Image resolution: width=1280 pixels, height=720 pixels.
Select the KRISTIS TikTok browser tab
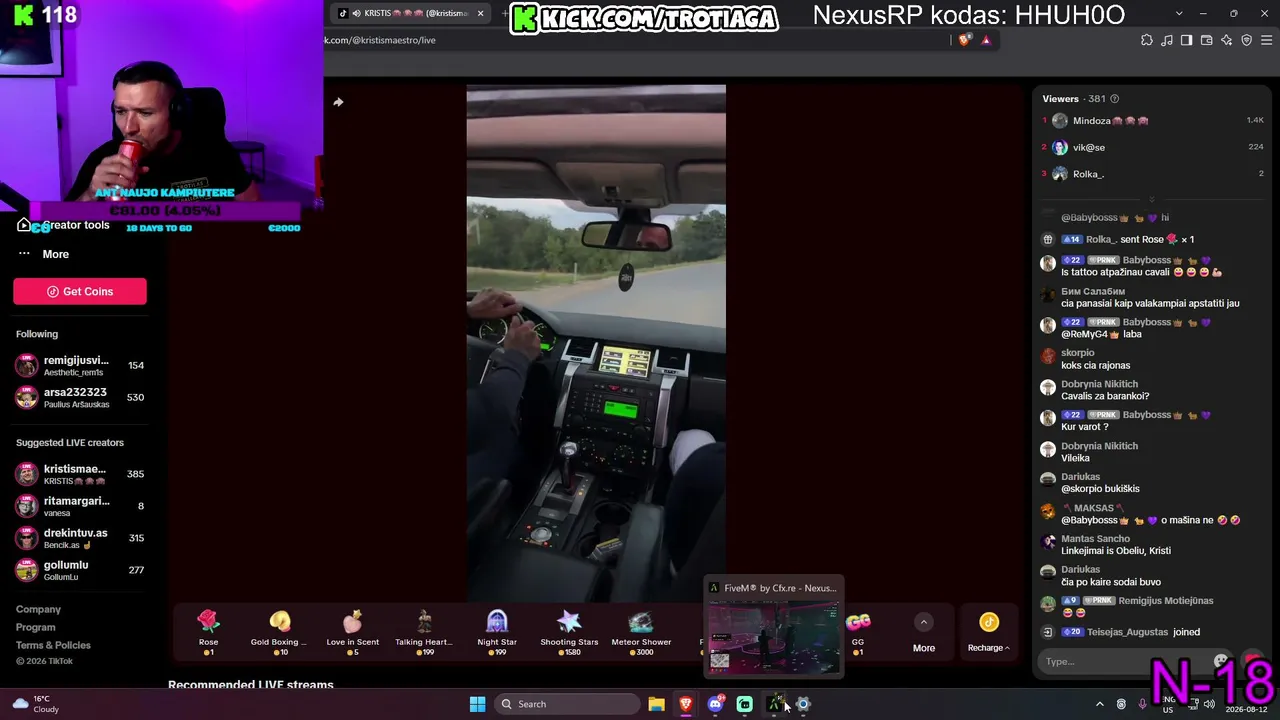(x=411, y=13)
